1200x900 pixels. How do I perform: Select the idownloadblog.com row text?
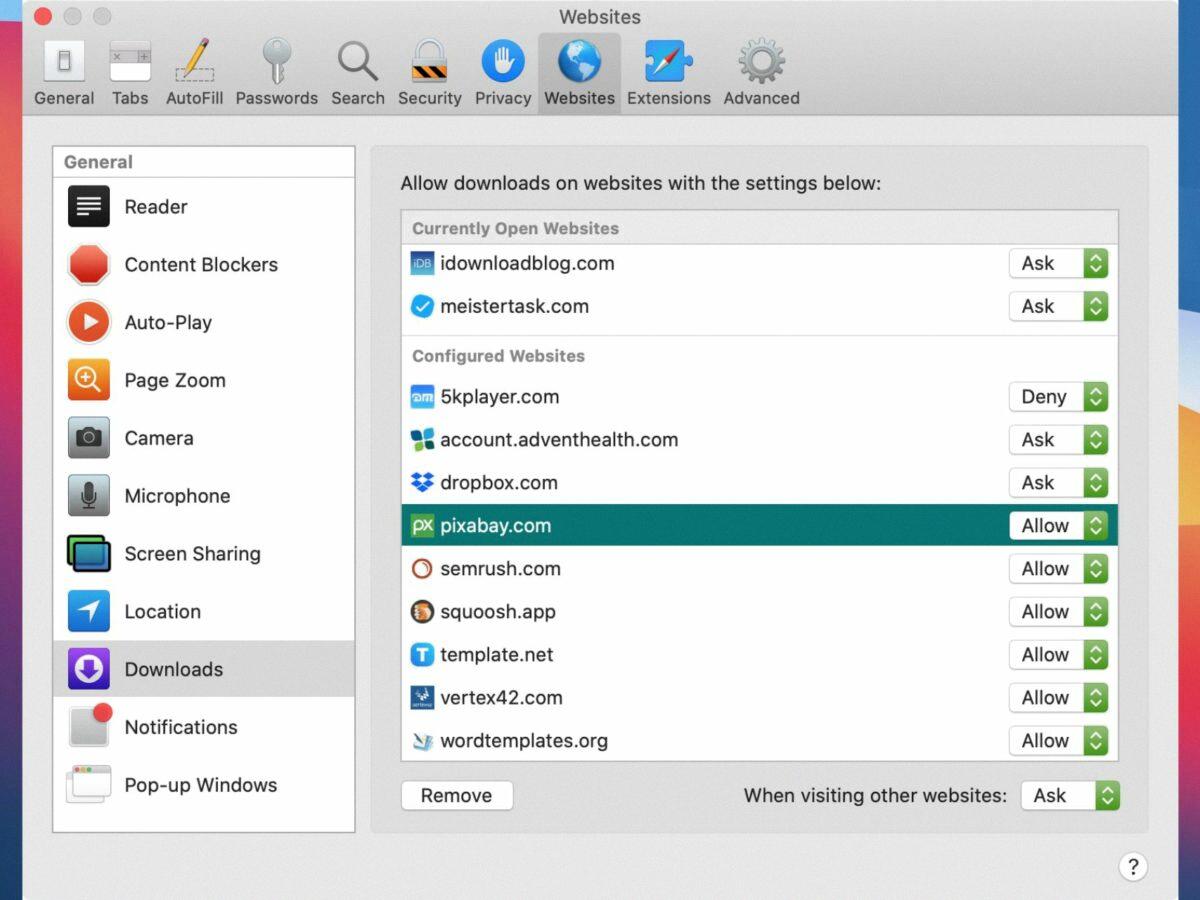[x=527, y=264]
